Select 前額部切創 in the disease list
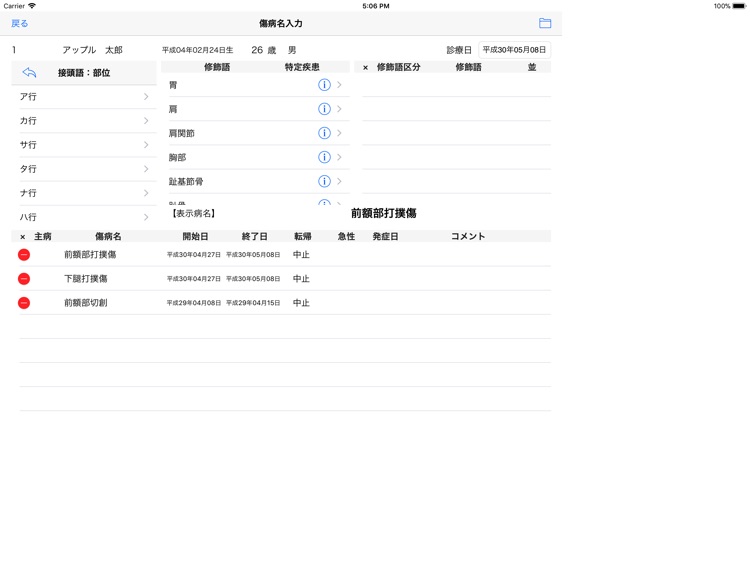This screenshot has height=562, width=750. pyautogui.click(x=86, y=303)
